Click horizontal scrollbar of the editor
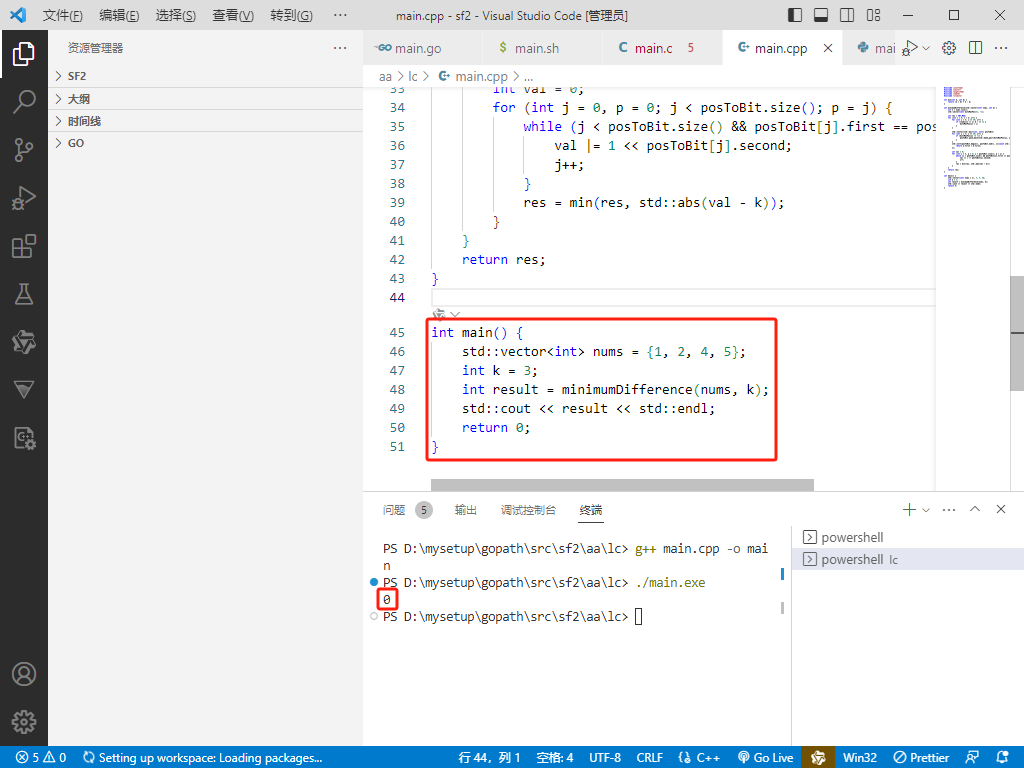 [622, 485]
